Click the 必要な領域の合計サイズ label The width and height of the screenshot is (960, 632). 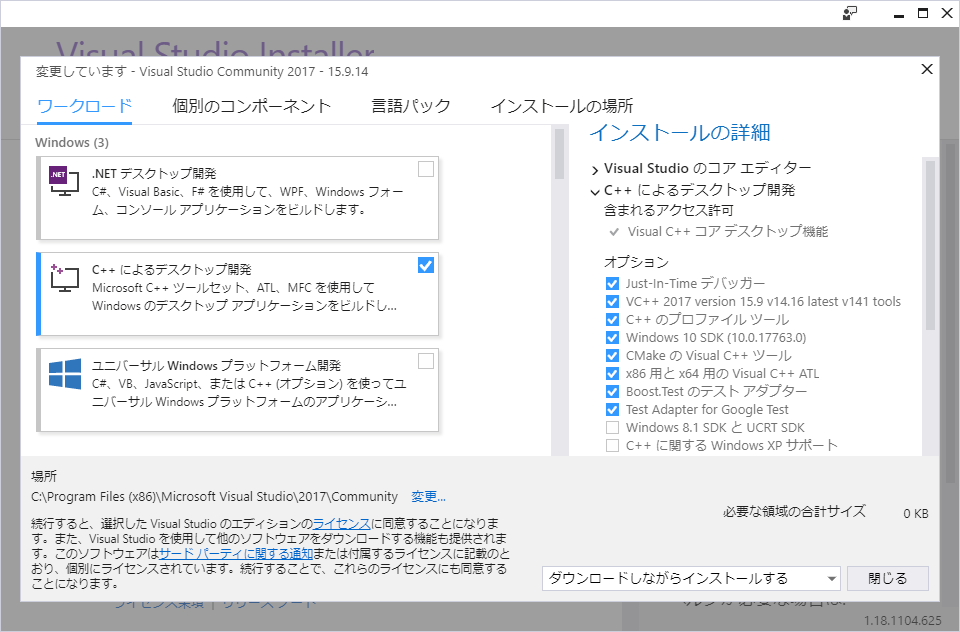794,511
